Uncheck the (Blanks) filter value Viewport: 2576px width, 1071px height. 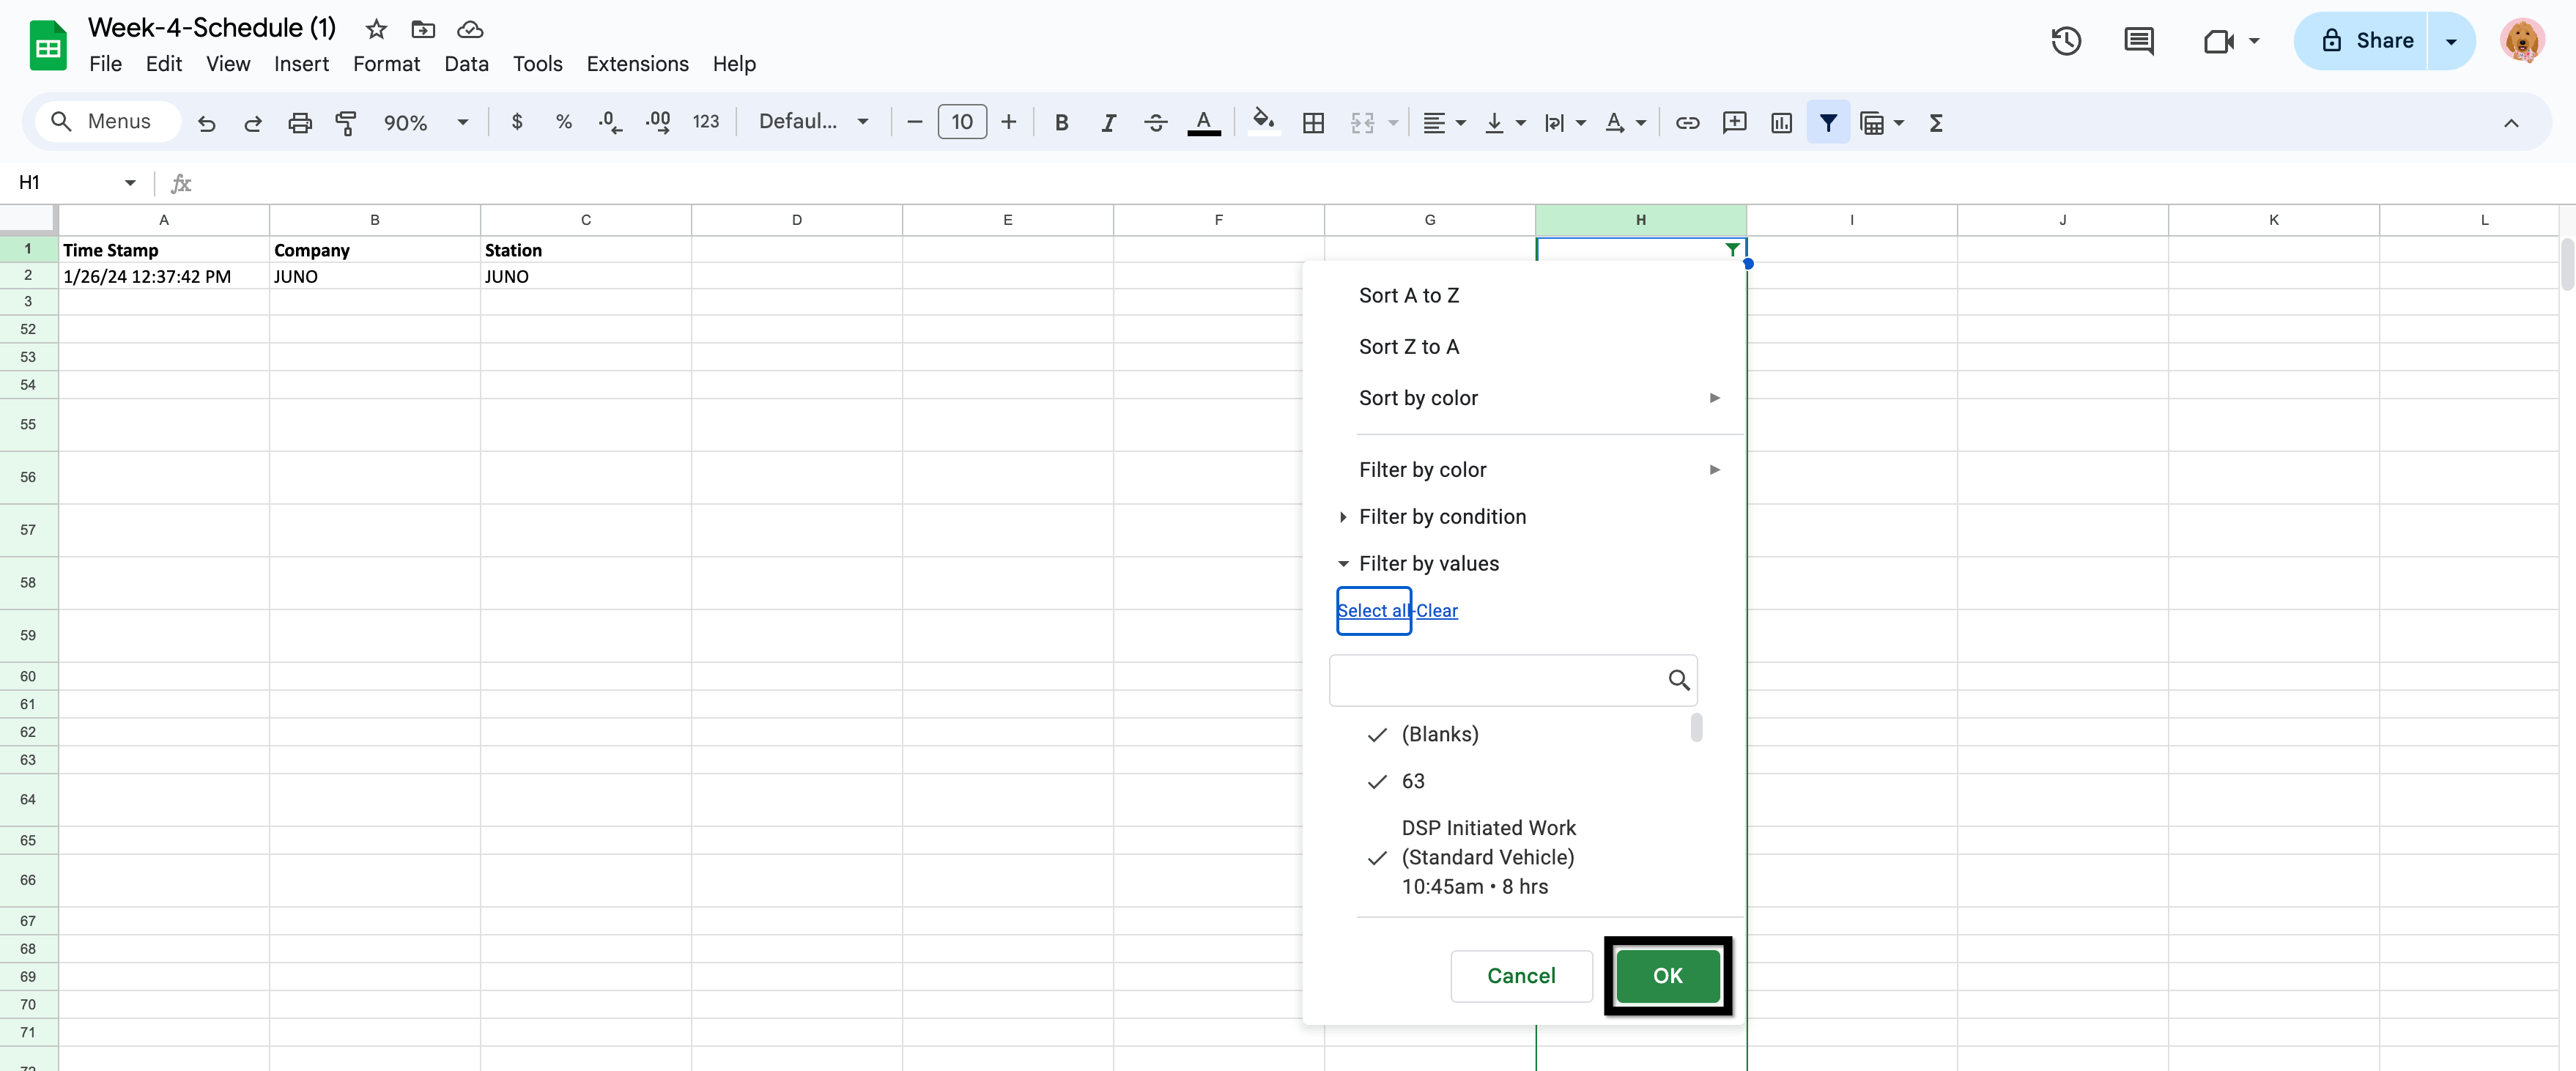tap(1439, 734)
